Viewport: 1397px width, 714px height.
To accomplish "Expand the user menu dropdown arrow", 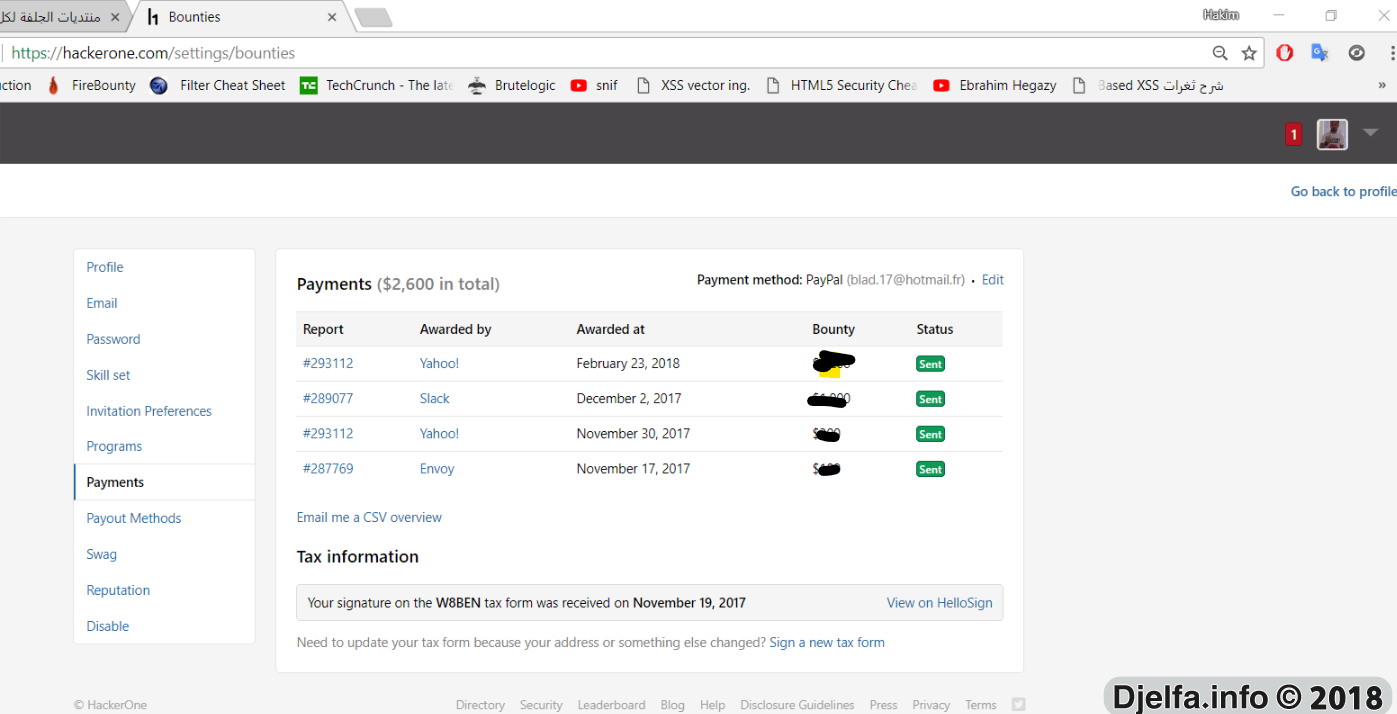I will (x=1370, y=133).
